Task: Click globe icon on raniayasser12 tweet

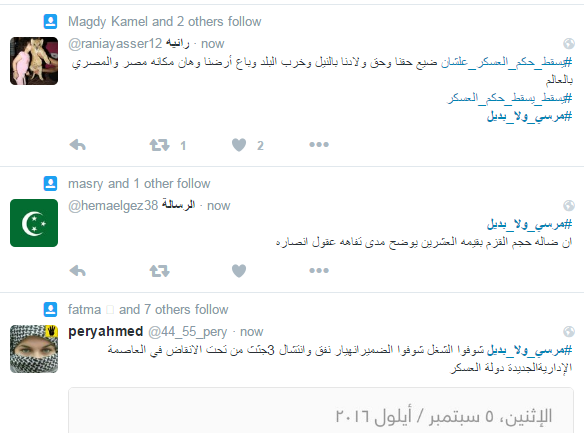Action: tap(569, 44)
